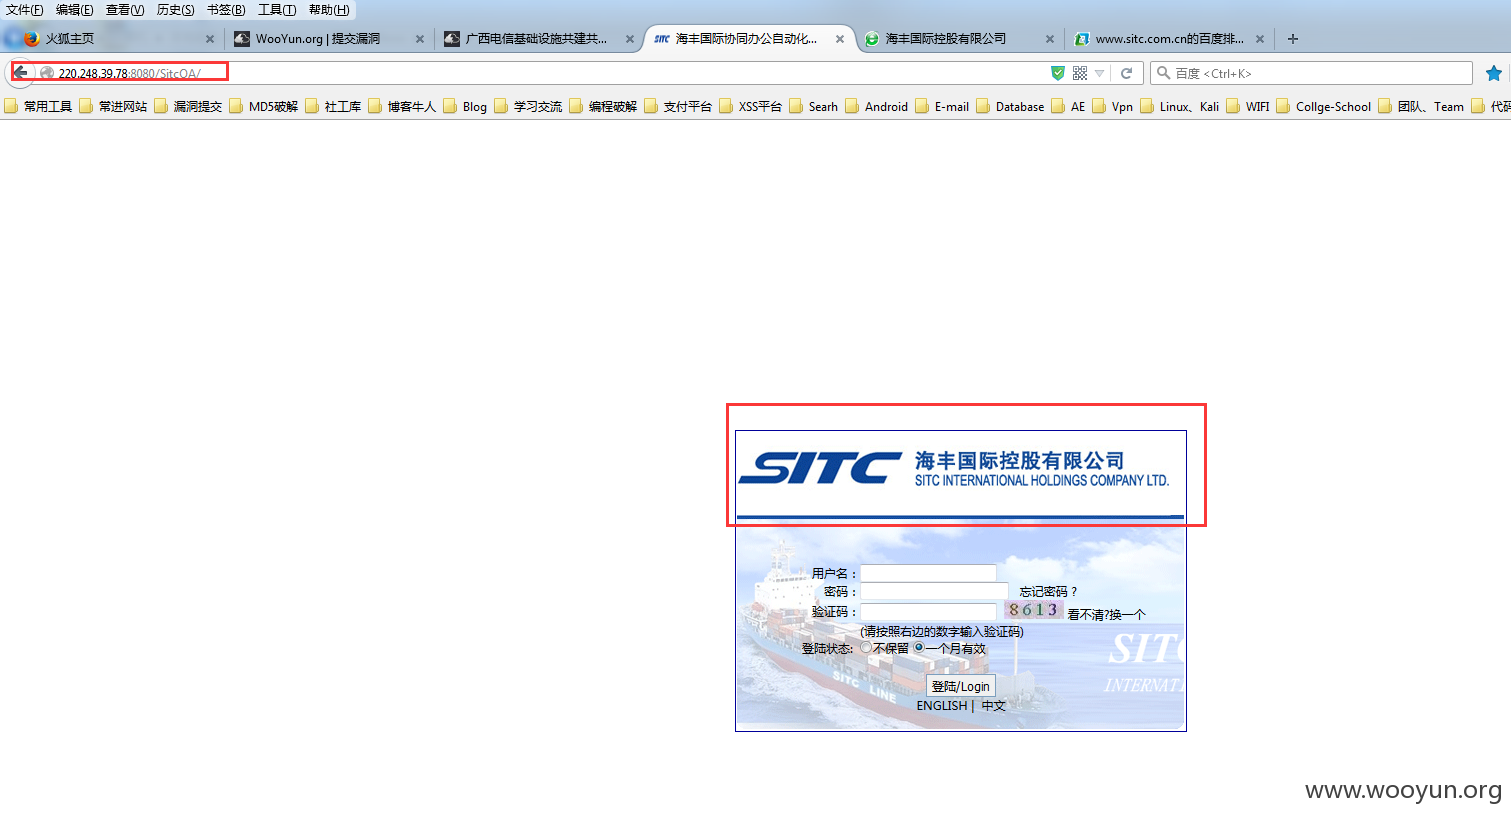Open the 编程破解 bookmark folder
1511x819 pixels.
(603, 106)
